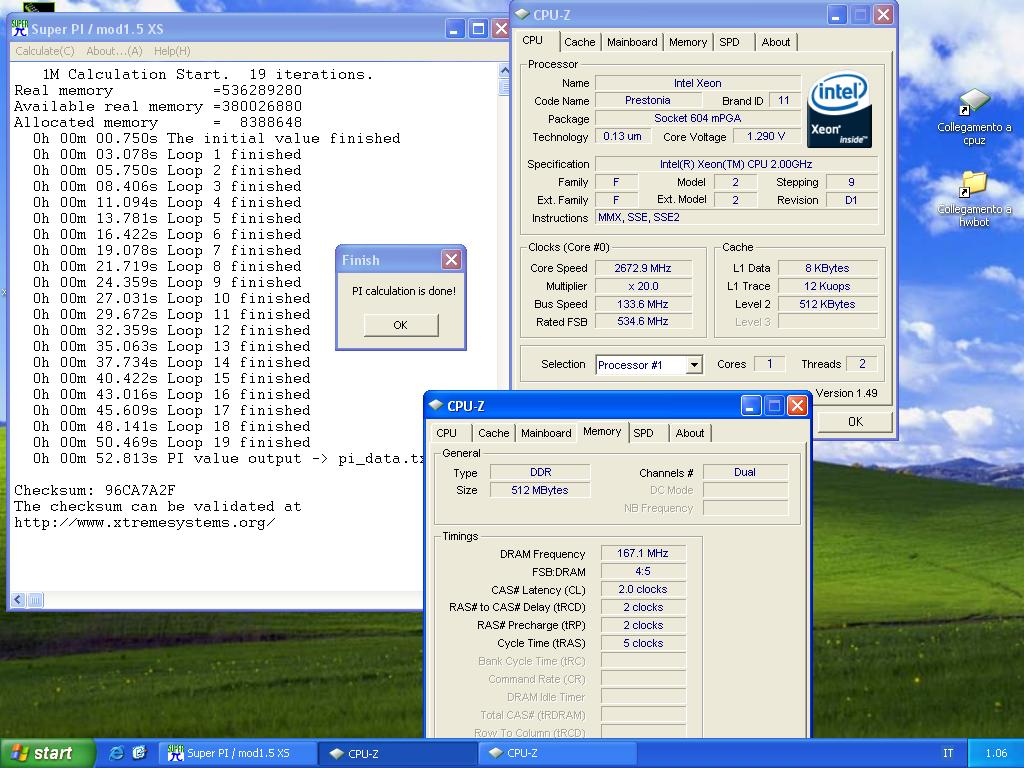
Task: Switch to Cache tab in CPU-Z Memory window
Action: click(493, 432)
